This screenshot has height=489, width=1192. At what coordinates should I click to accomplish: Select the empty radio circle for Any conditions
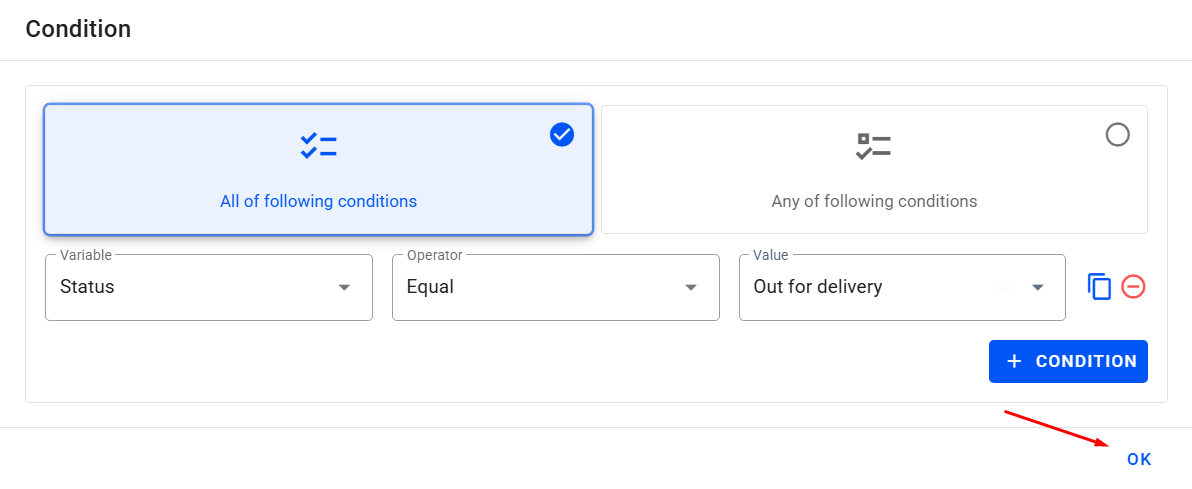(1117, 134)
